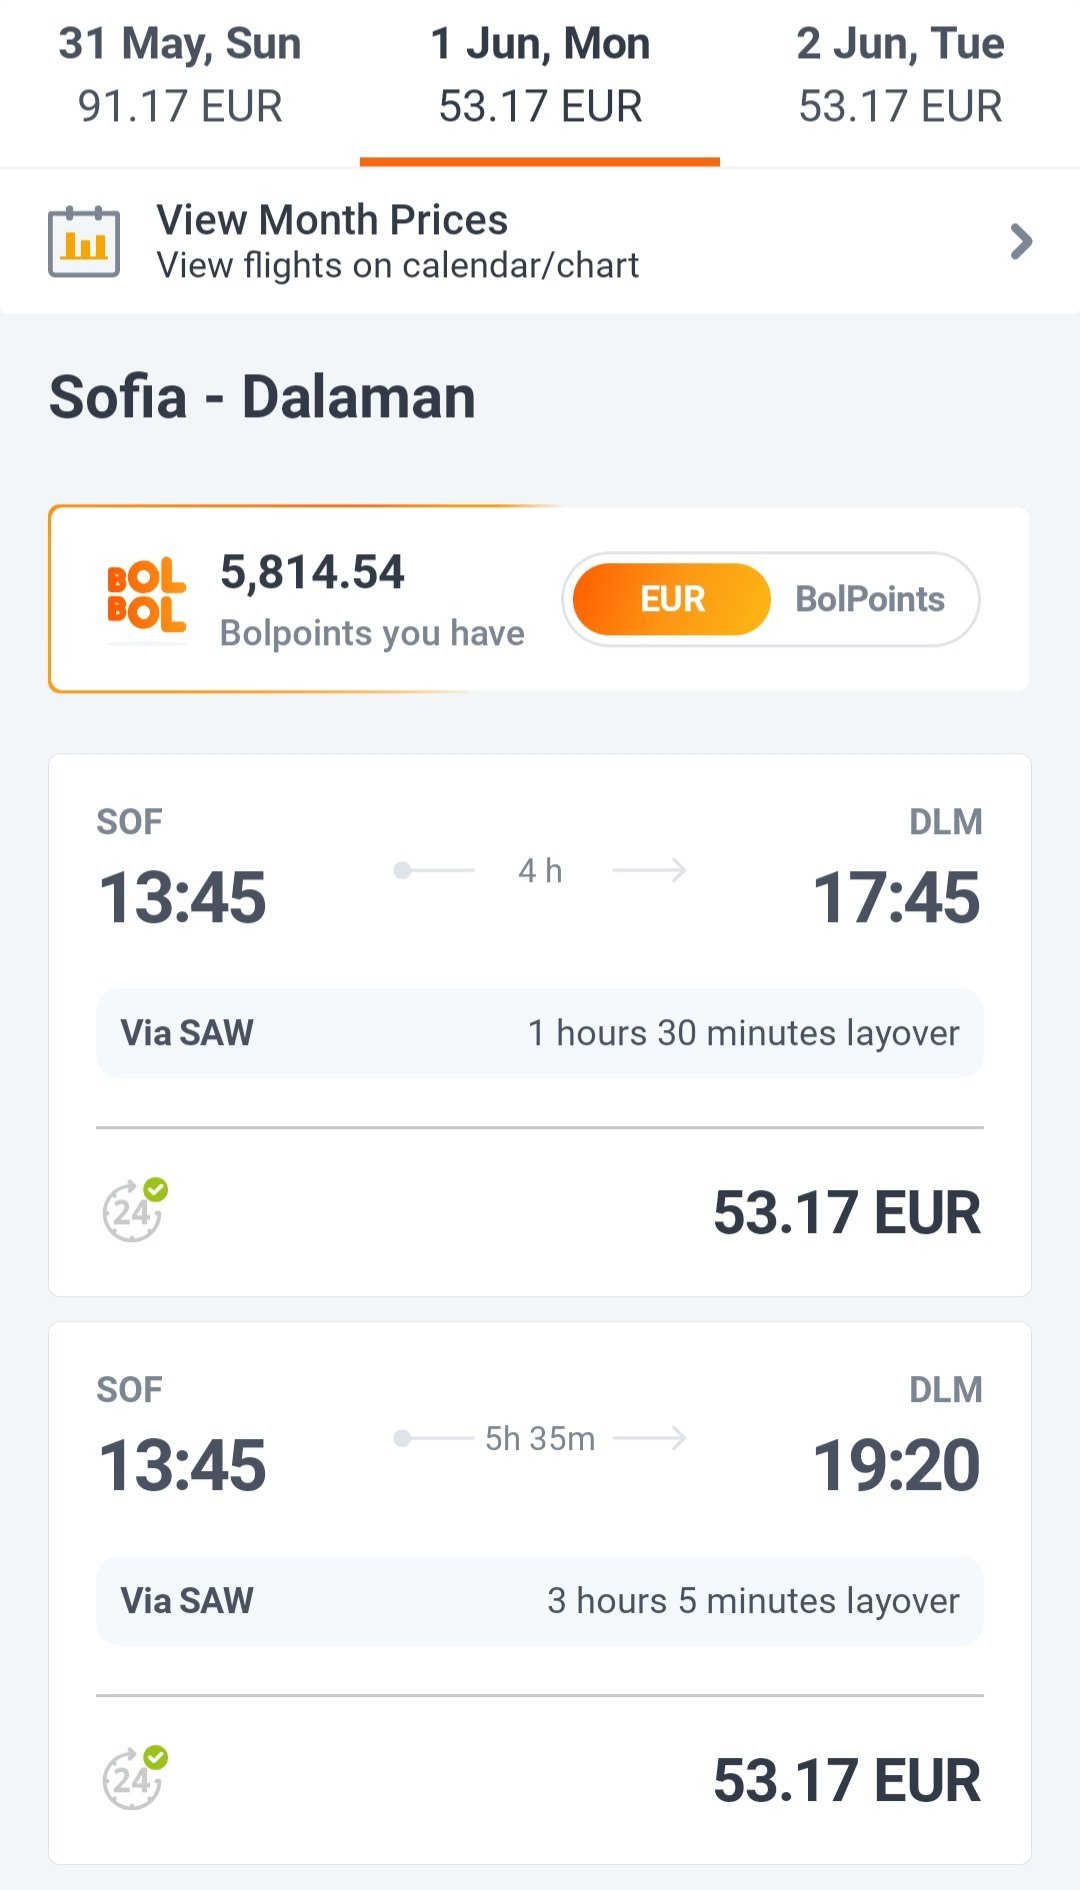Tap the 5,814.54 Bolpoints balance
The height and width of the screenshot is (1890, 1080).
312,573
